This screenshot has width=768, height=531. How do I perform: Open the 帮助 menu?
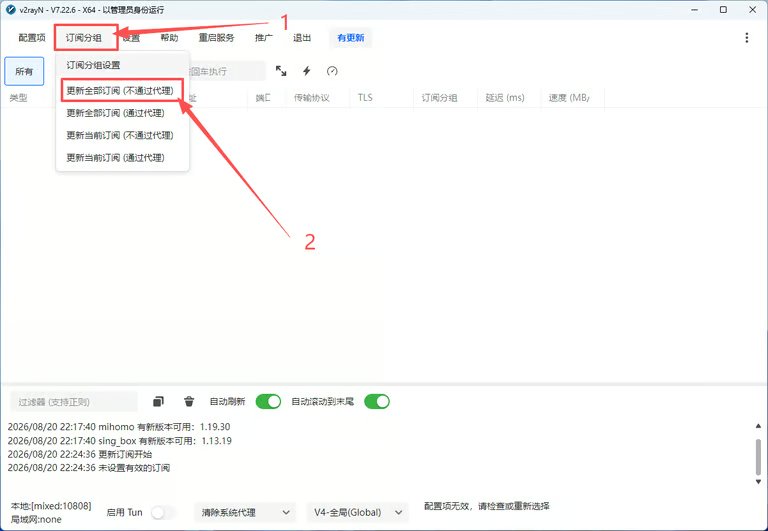click(x=169, y=38)
